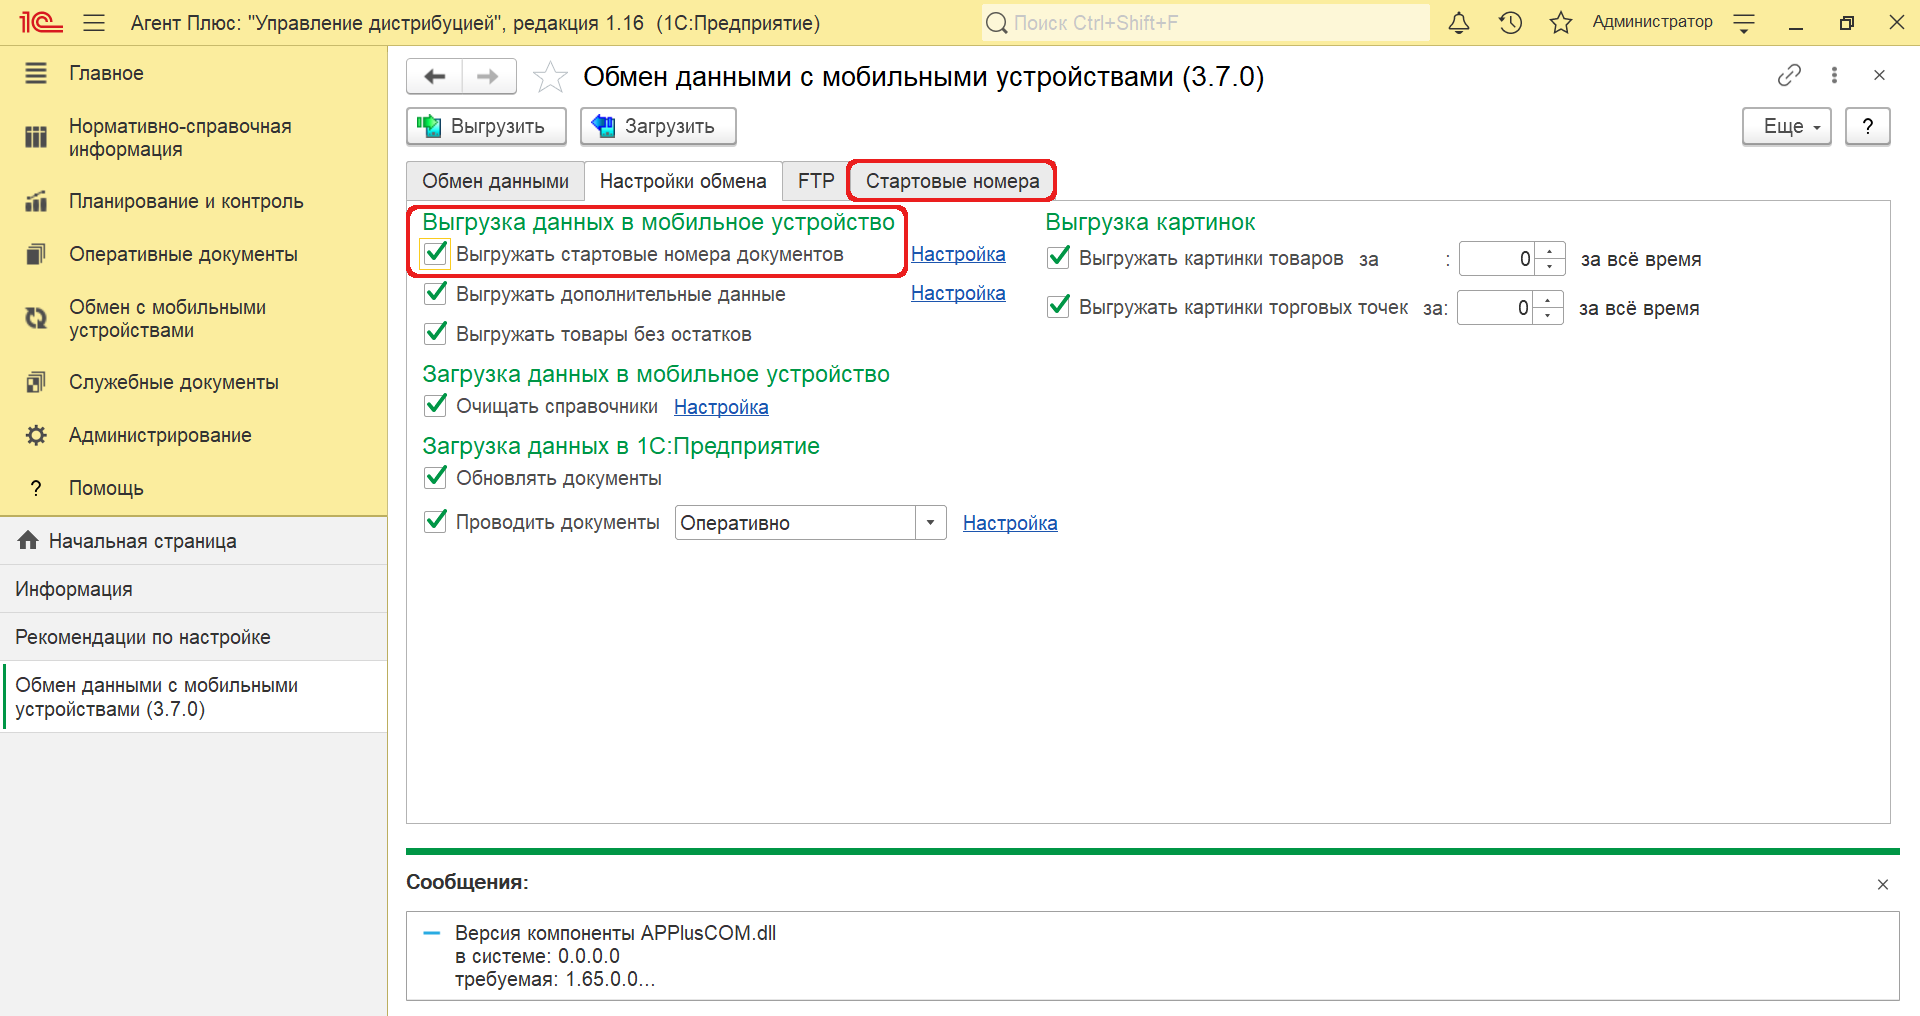Close the Сообщения panel
The image size is (1920, 1016).
(1883, 884)
